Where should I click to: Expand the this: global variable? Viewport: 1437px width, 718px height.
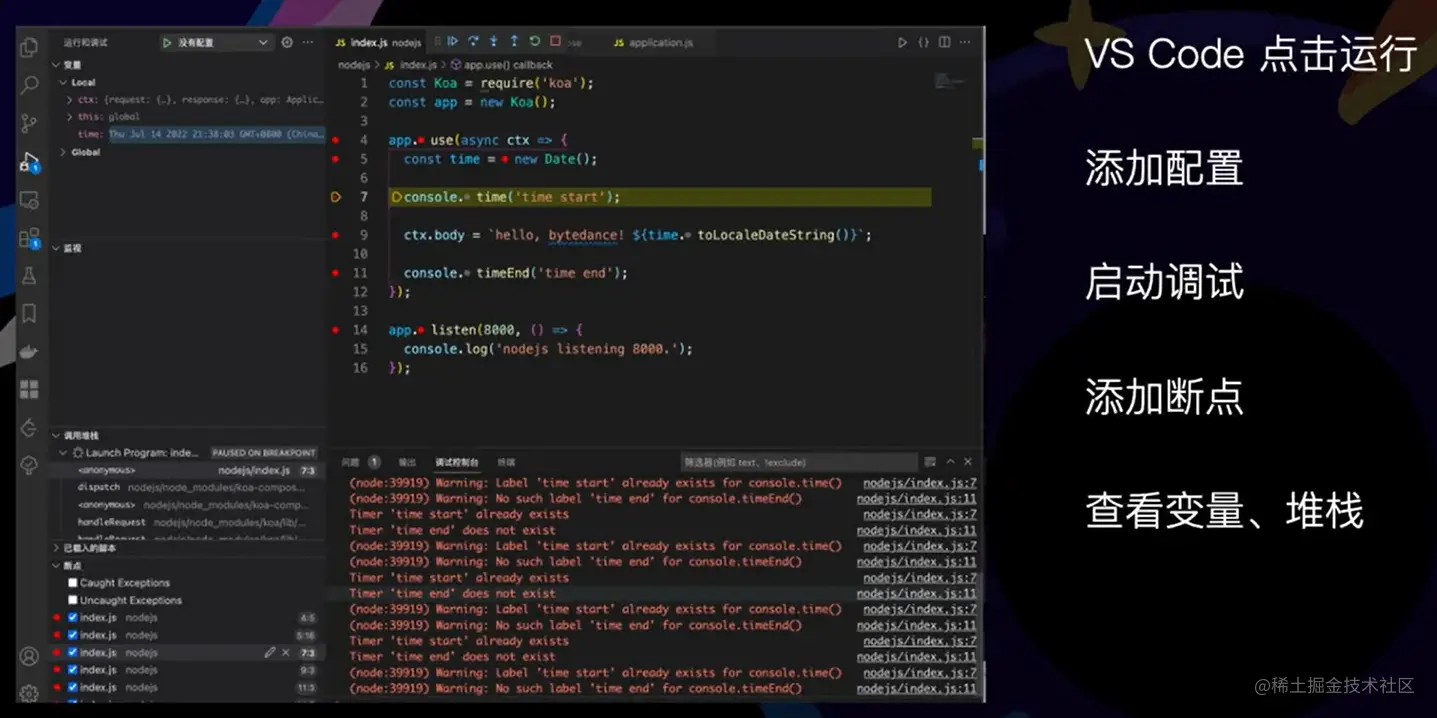point(70,117)
